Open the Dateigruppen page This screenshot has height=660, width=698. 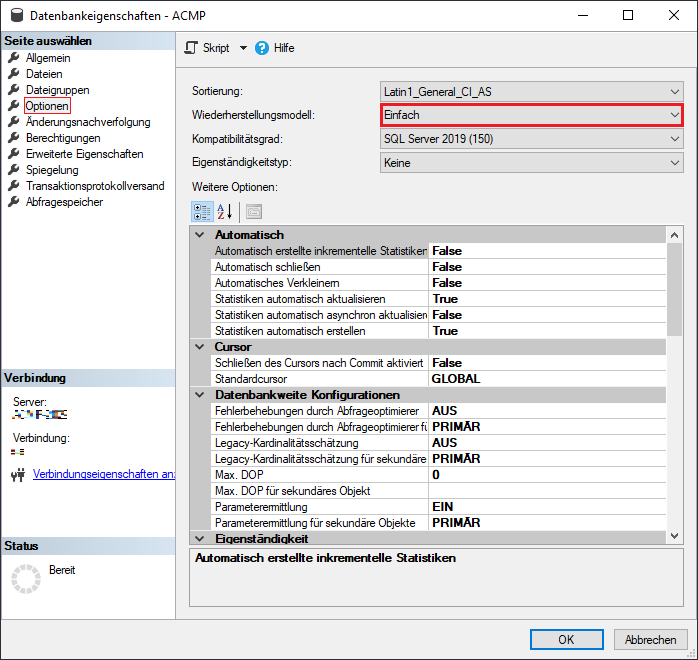[x=57, y=90]
